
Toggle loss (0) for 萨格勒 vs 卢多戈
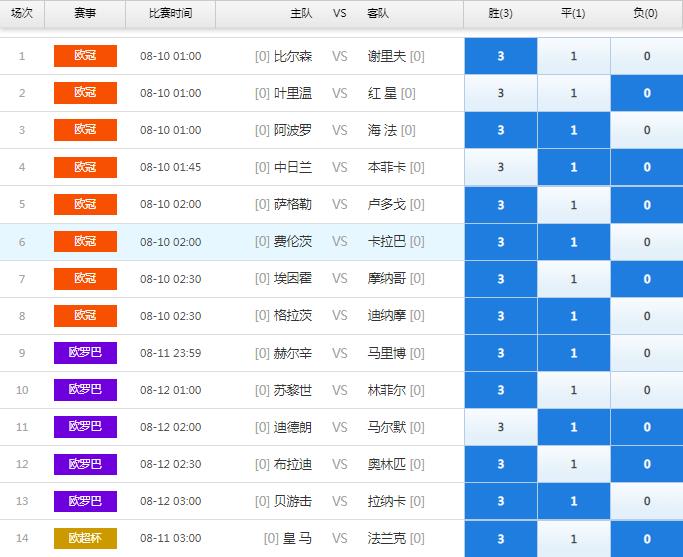click(647, 204)
